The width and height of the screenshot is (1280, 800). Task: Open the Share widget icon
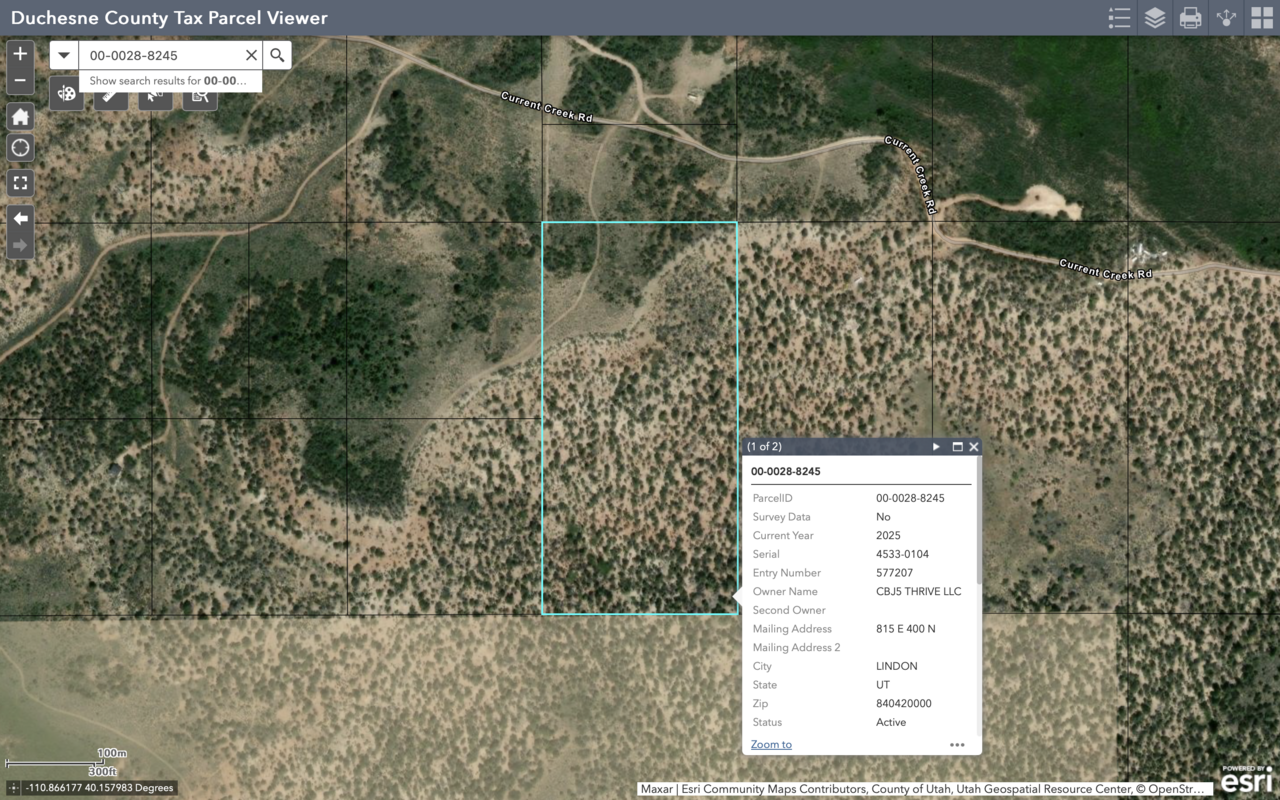tap(1226, 18)
